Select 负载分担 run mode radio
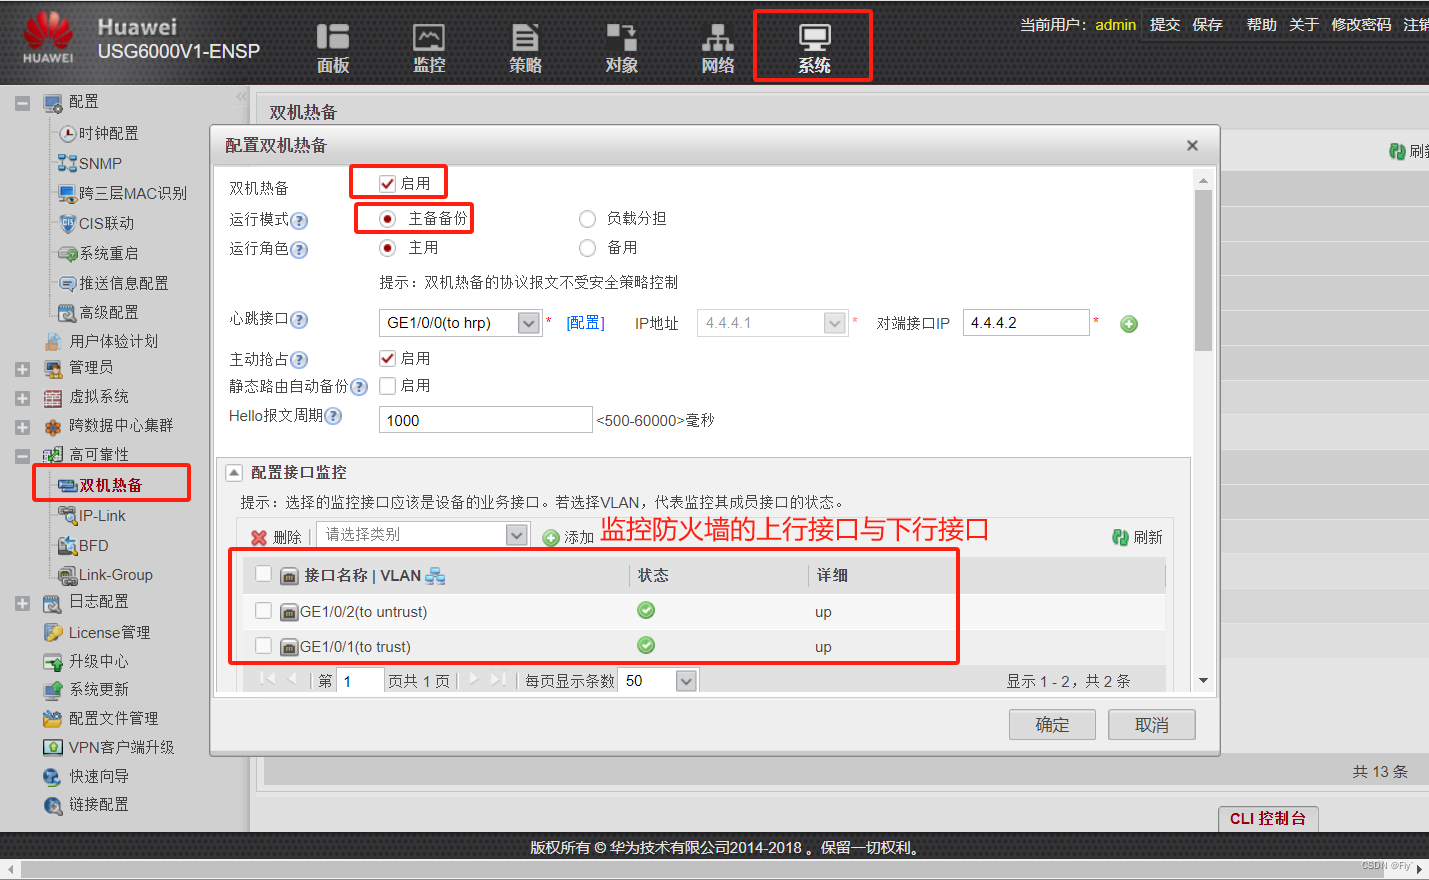 tap(587, 218)
